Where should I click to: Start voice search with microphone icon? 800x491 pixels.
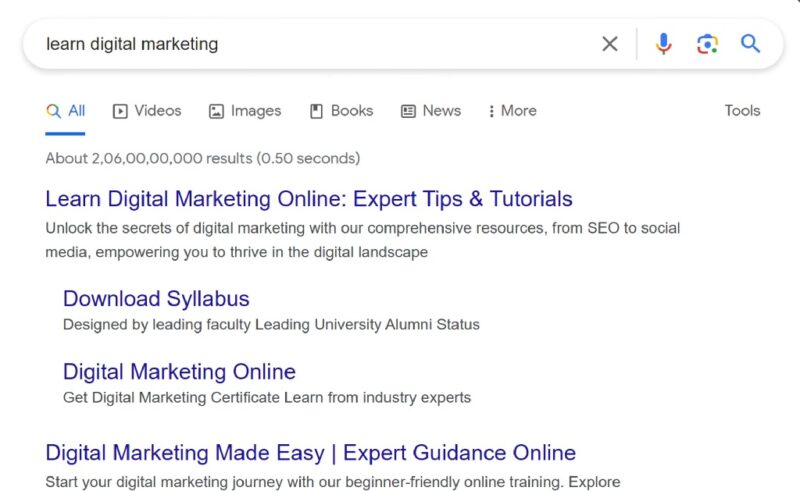[663, 44]
